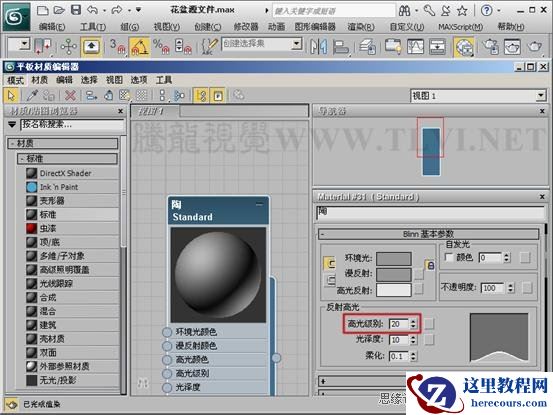
Task: Click the material name field containing 陶
Action: point(430,213)
